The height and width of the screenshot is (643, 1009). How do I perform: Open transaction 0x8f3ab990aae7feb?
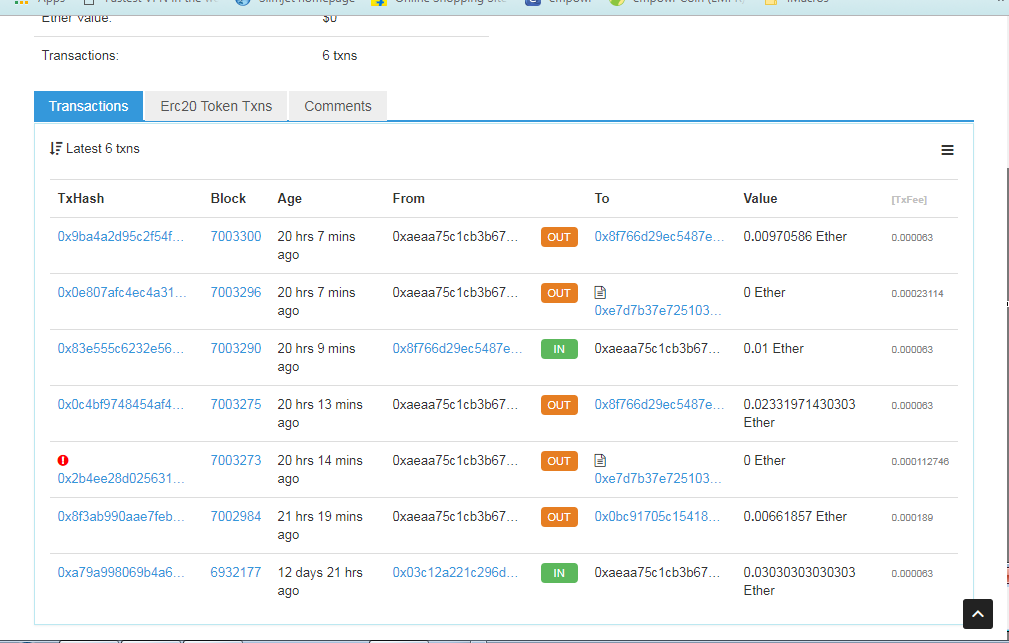[120, 516]
